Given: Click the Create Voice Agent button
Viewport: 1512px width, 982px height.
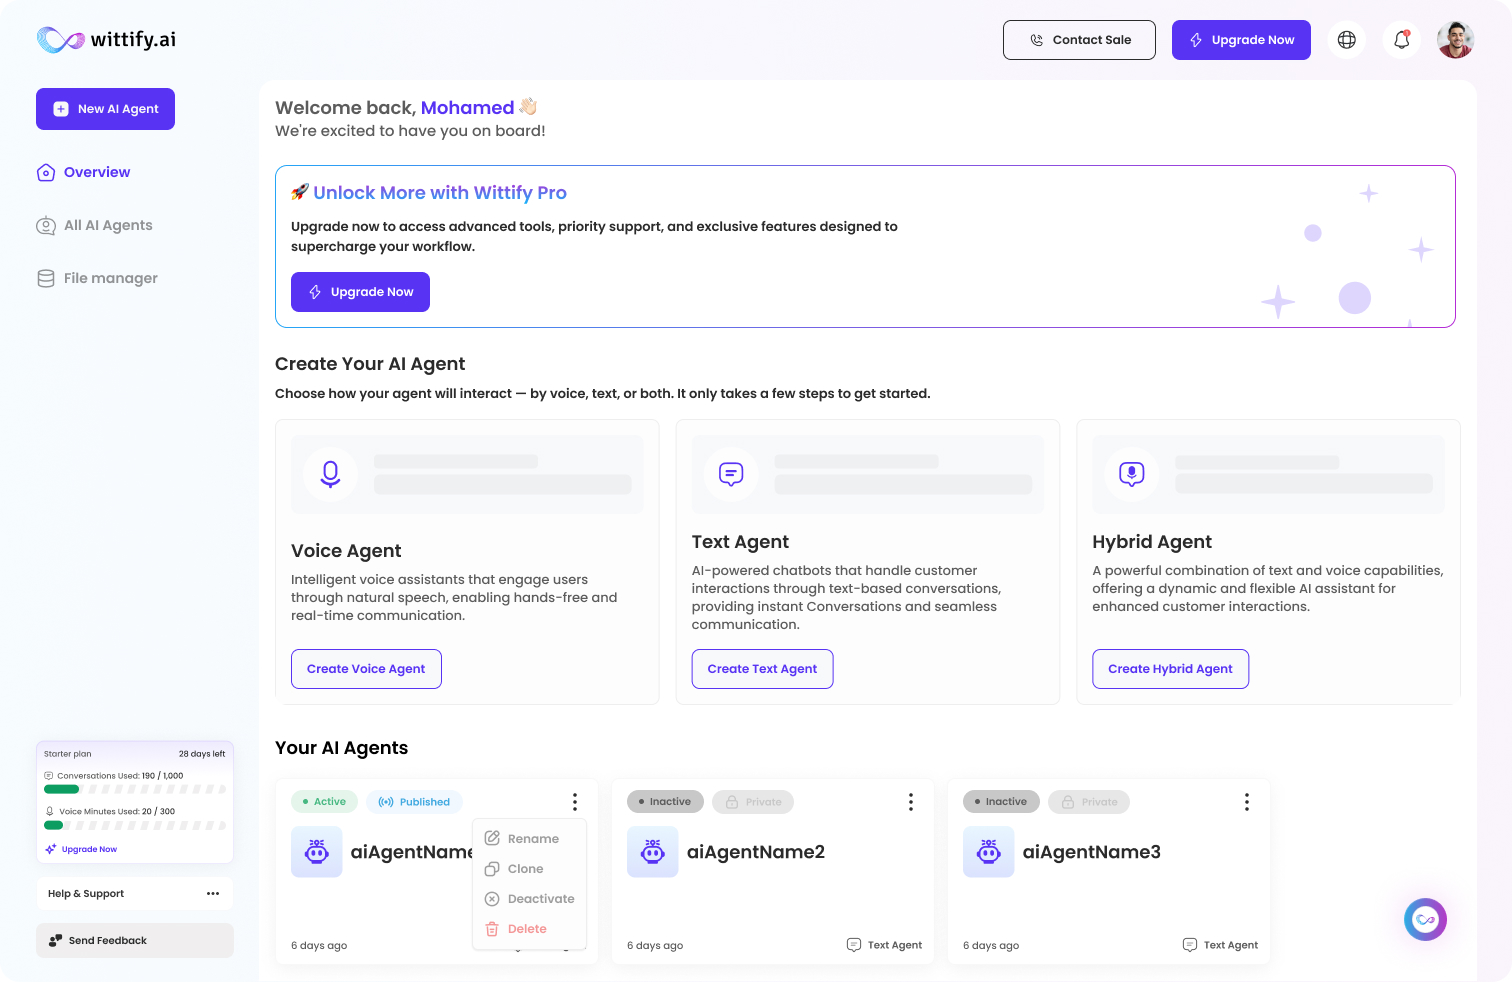Looking at the screenshot, I should click(x=366, y=669).
